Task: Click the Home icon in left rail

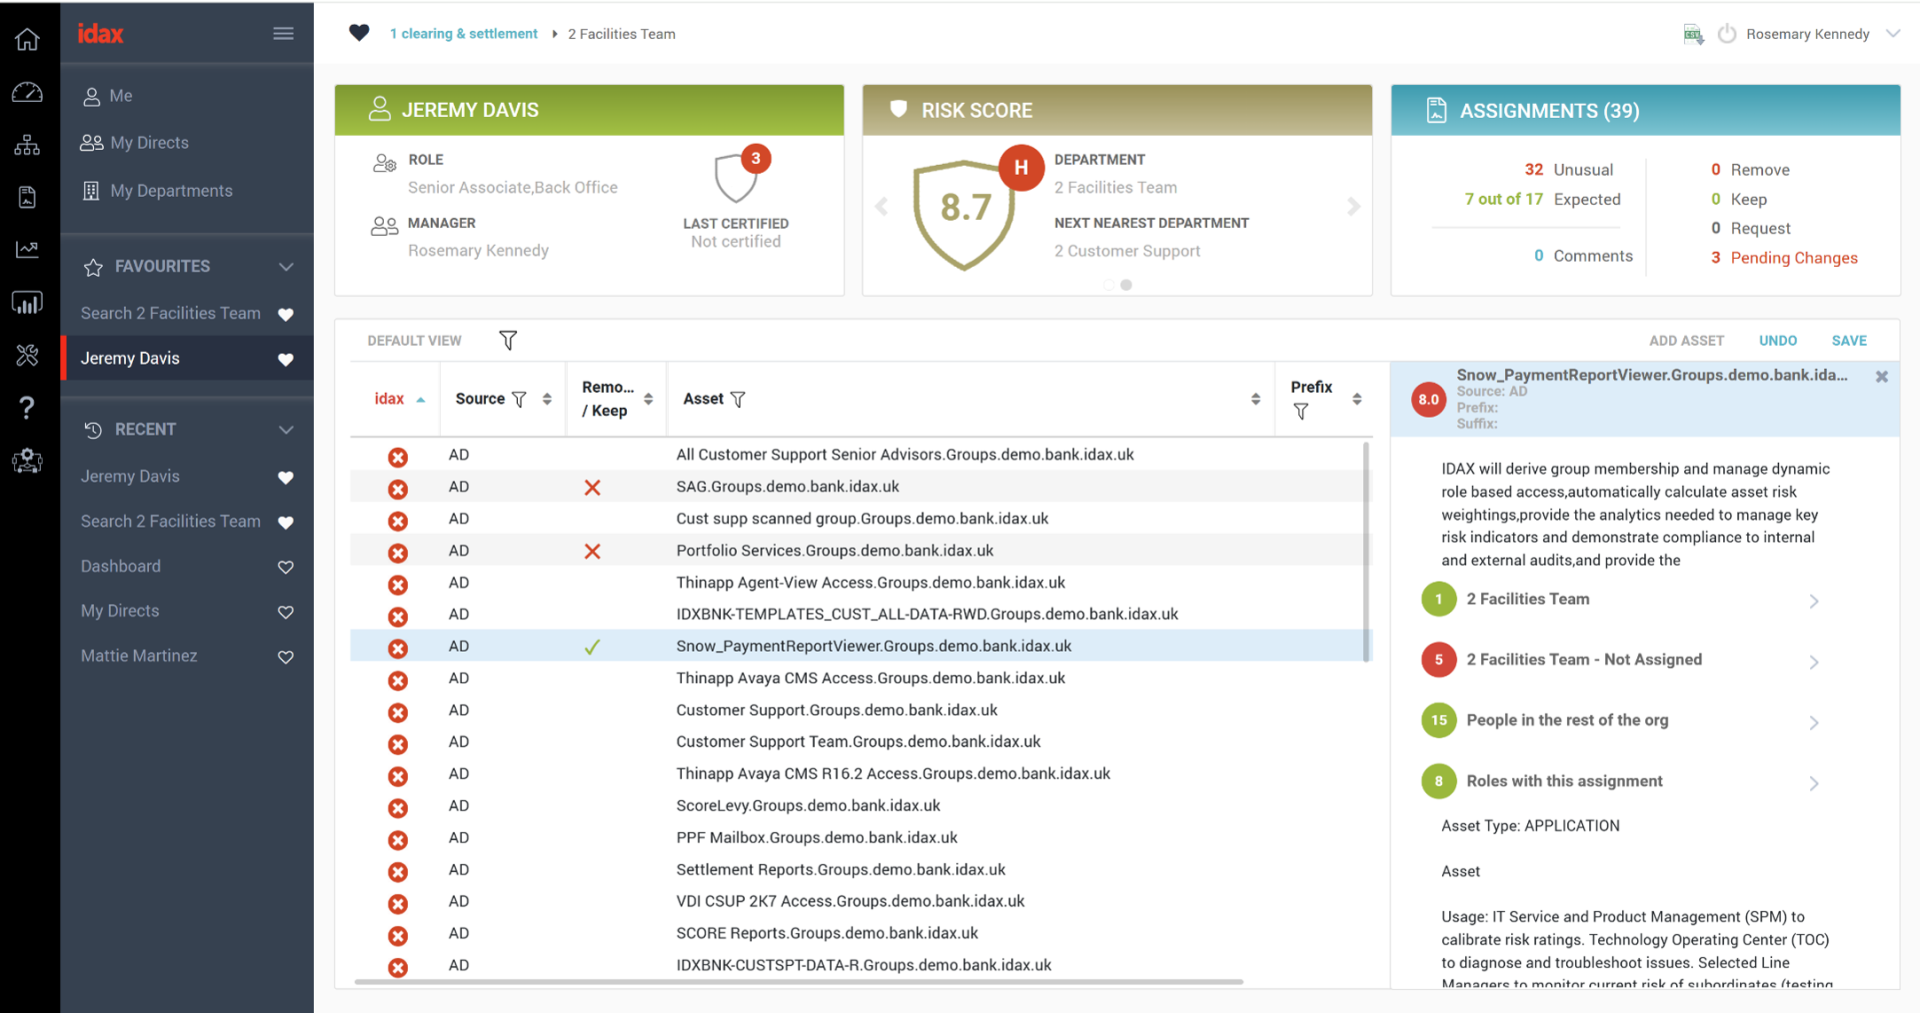Action: pyautogui.click(x=27, y=39)
